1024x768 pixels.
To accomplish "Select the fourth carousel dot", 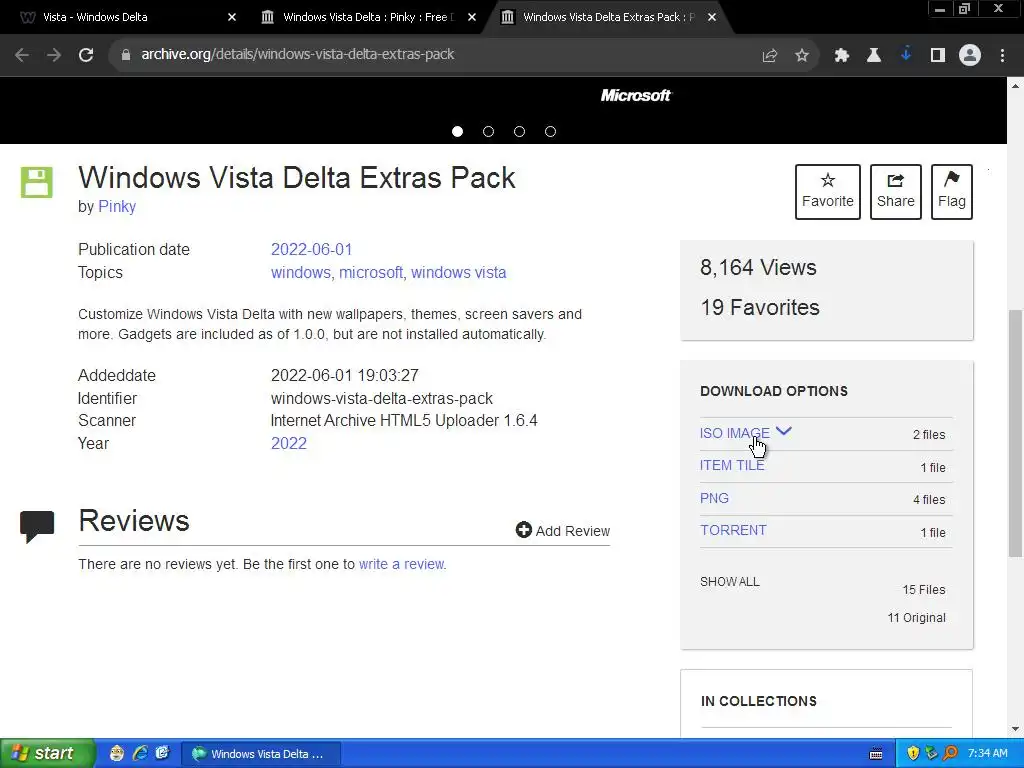I will click(551, 131).
